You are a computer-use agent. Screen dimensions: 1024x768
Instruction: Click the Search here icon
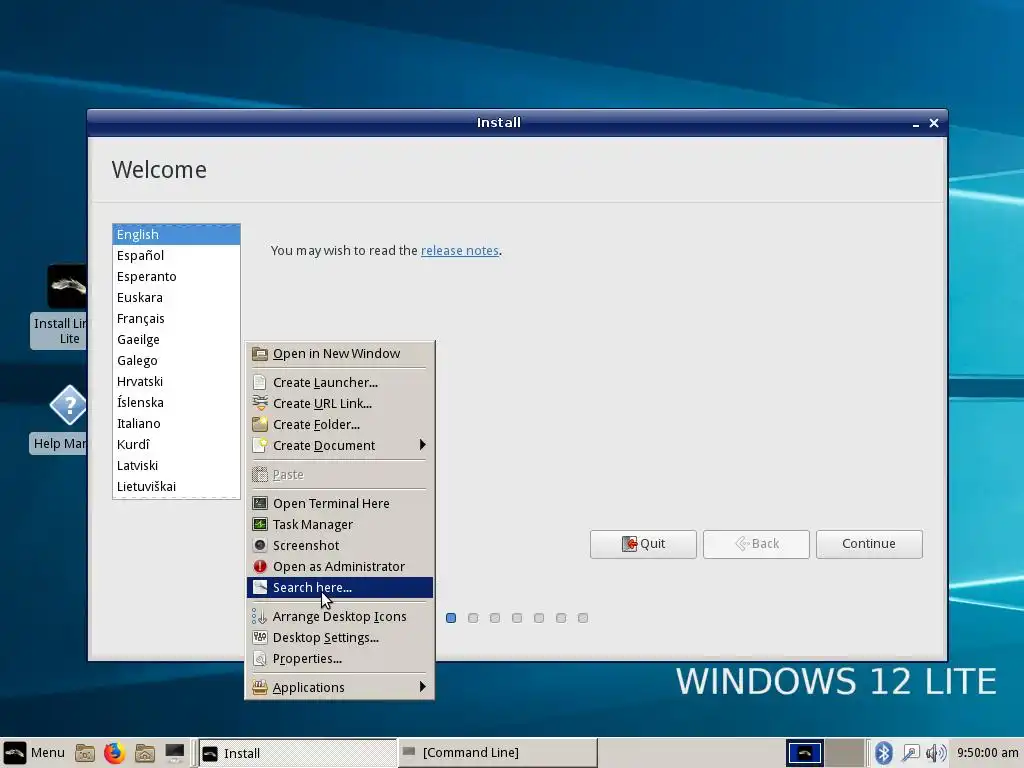[260, 587]
